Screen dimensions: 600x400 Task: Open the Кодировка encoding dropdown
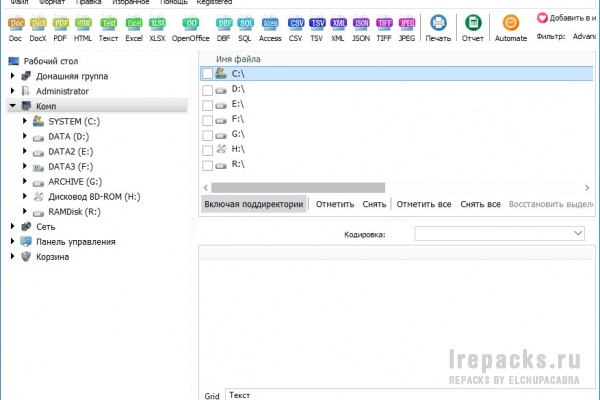click(499, 233)
